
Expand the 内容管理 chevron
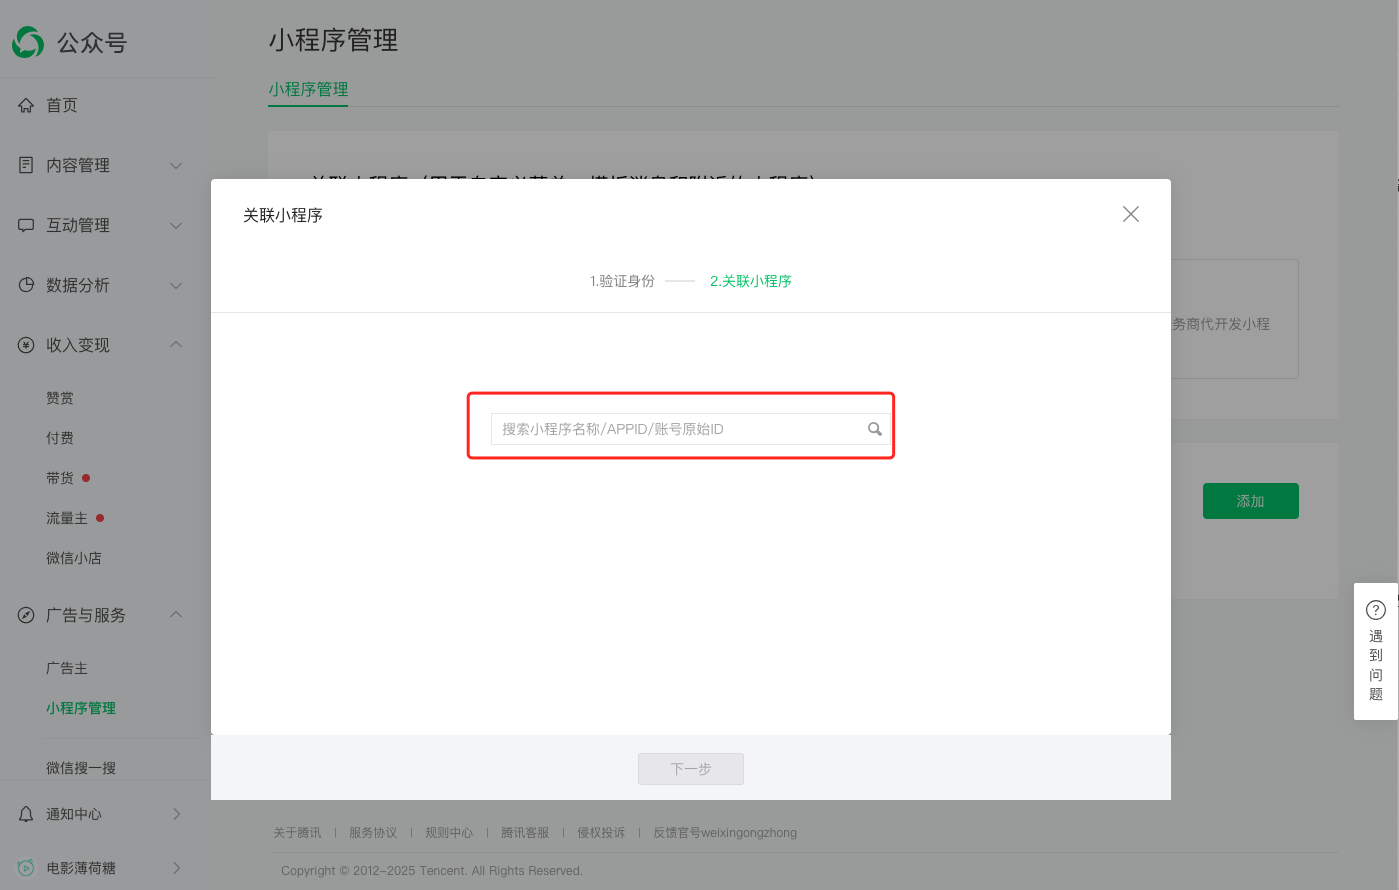tap(176, 165)
